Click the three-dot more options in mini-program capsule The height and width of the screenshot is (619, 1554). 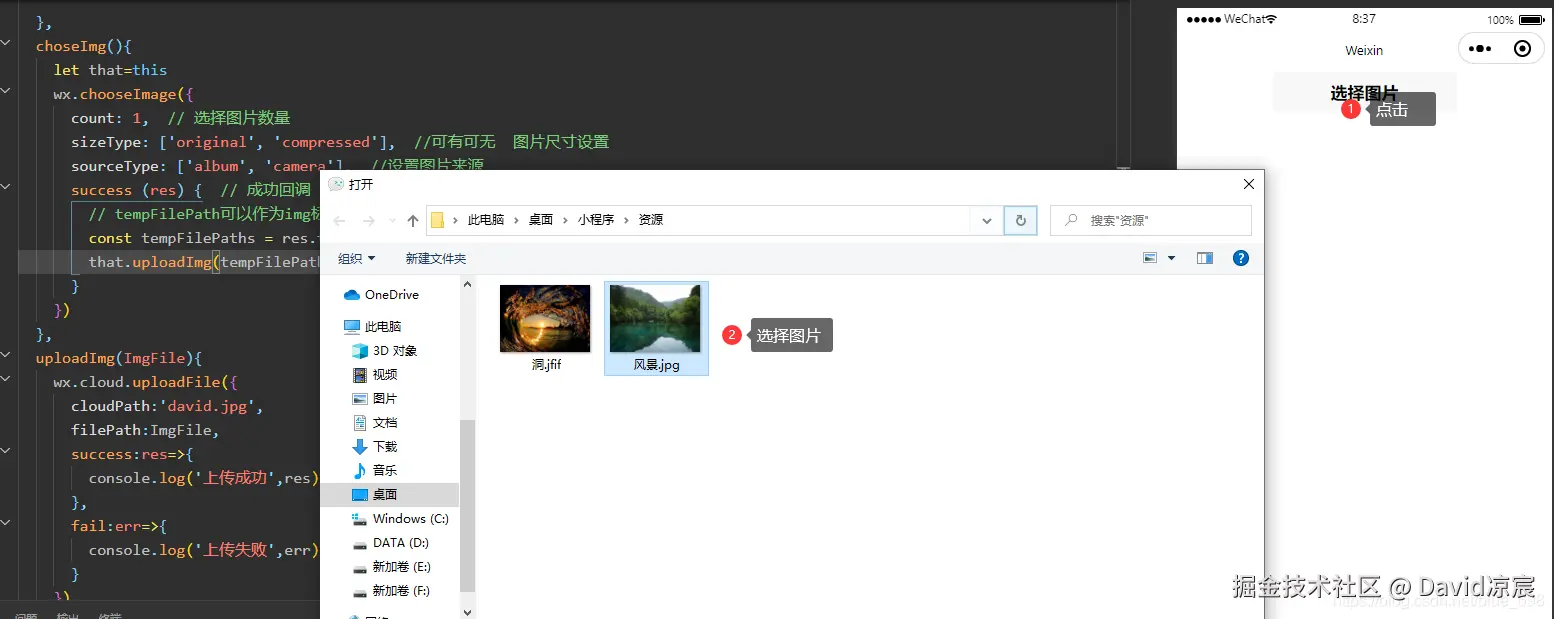[x=1479, y=48]
